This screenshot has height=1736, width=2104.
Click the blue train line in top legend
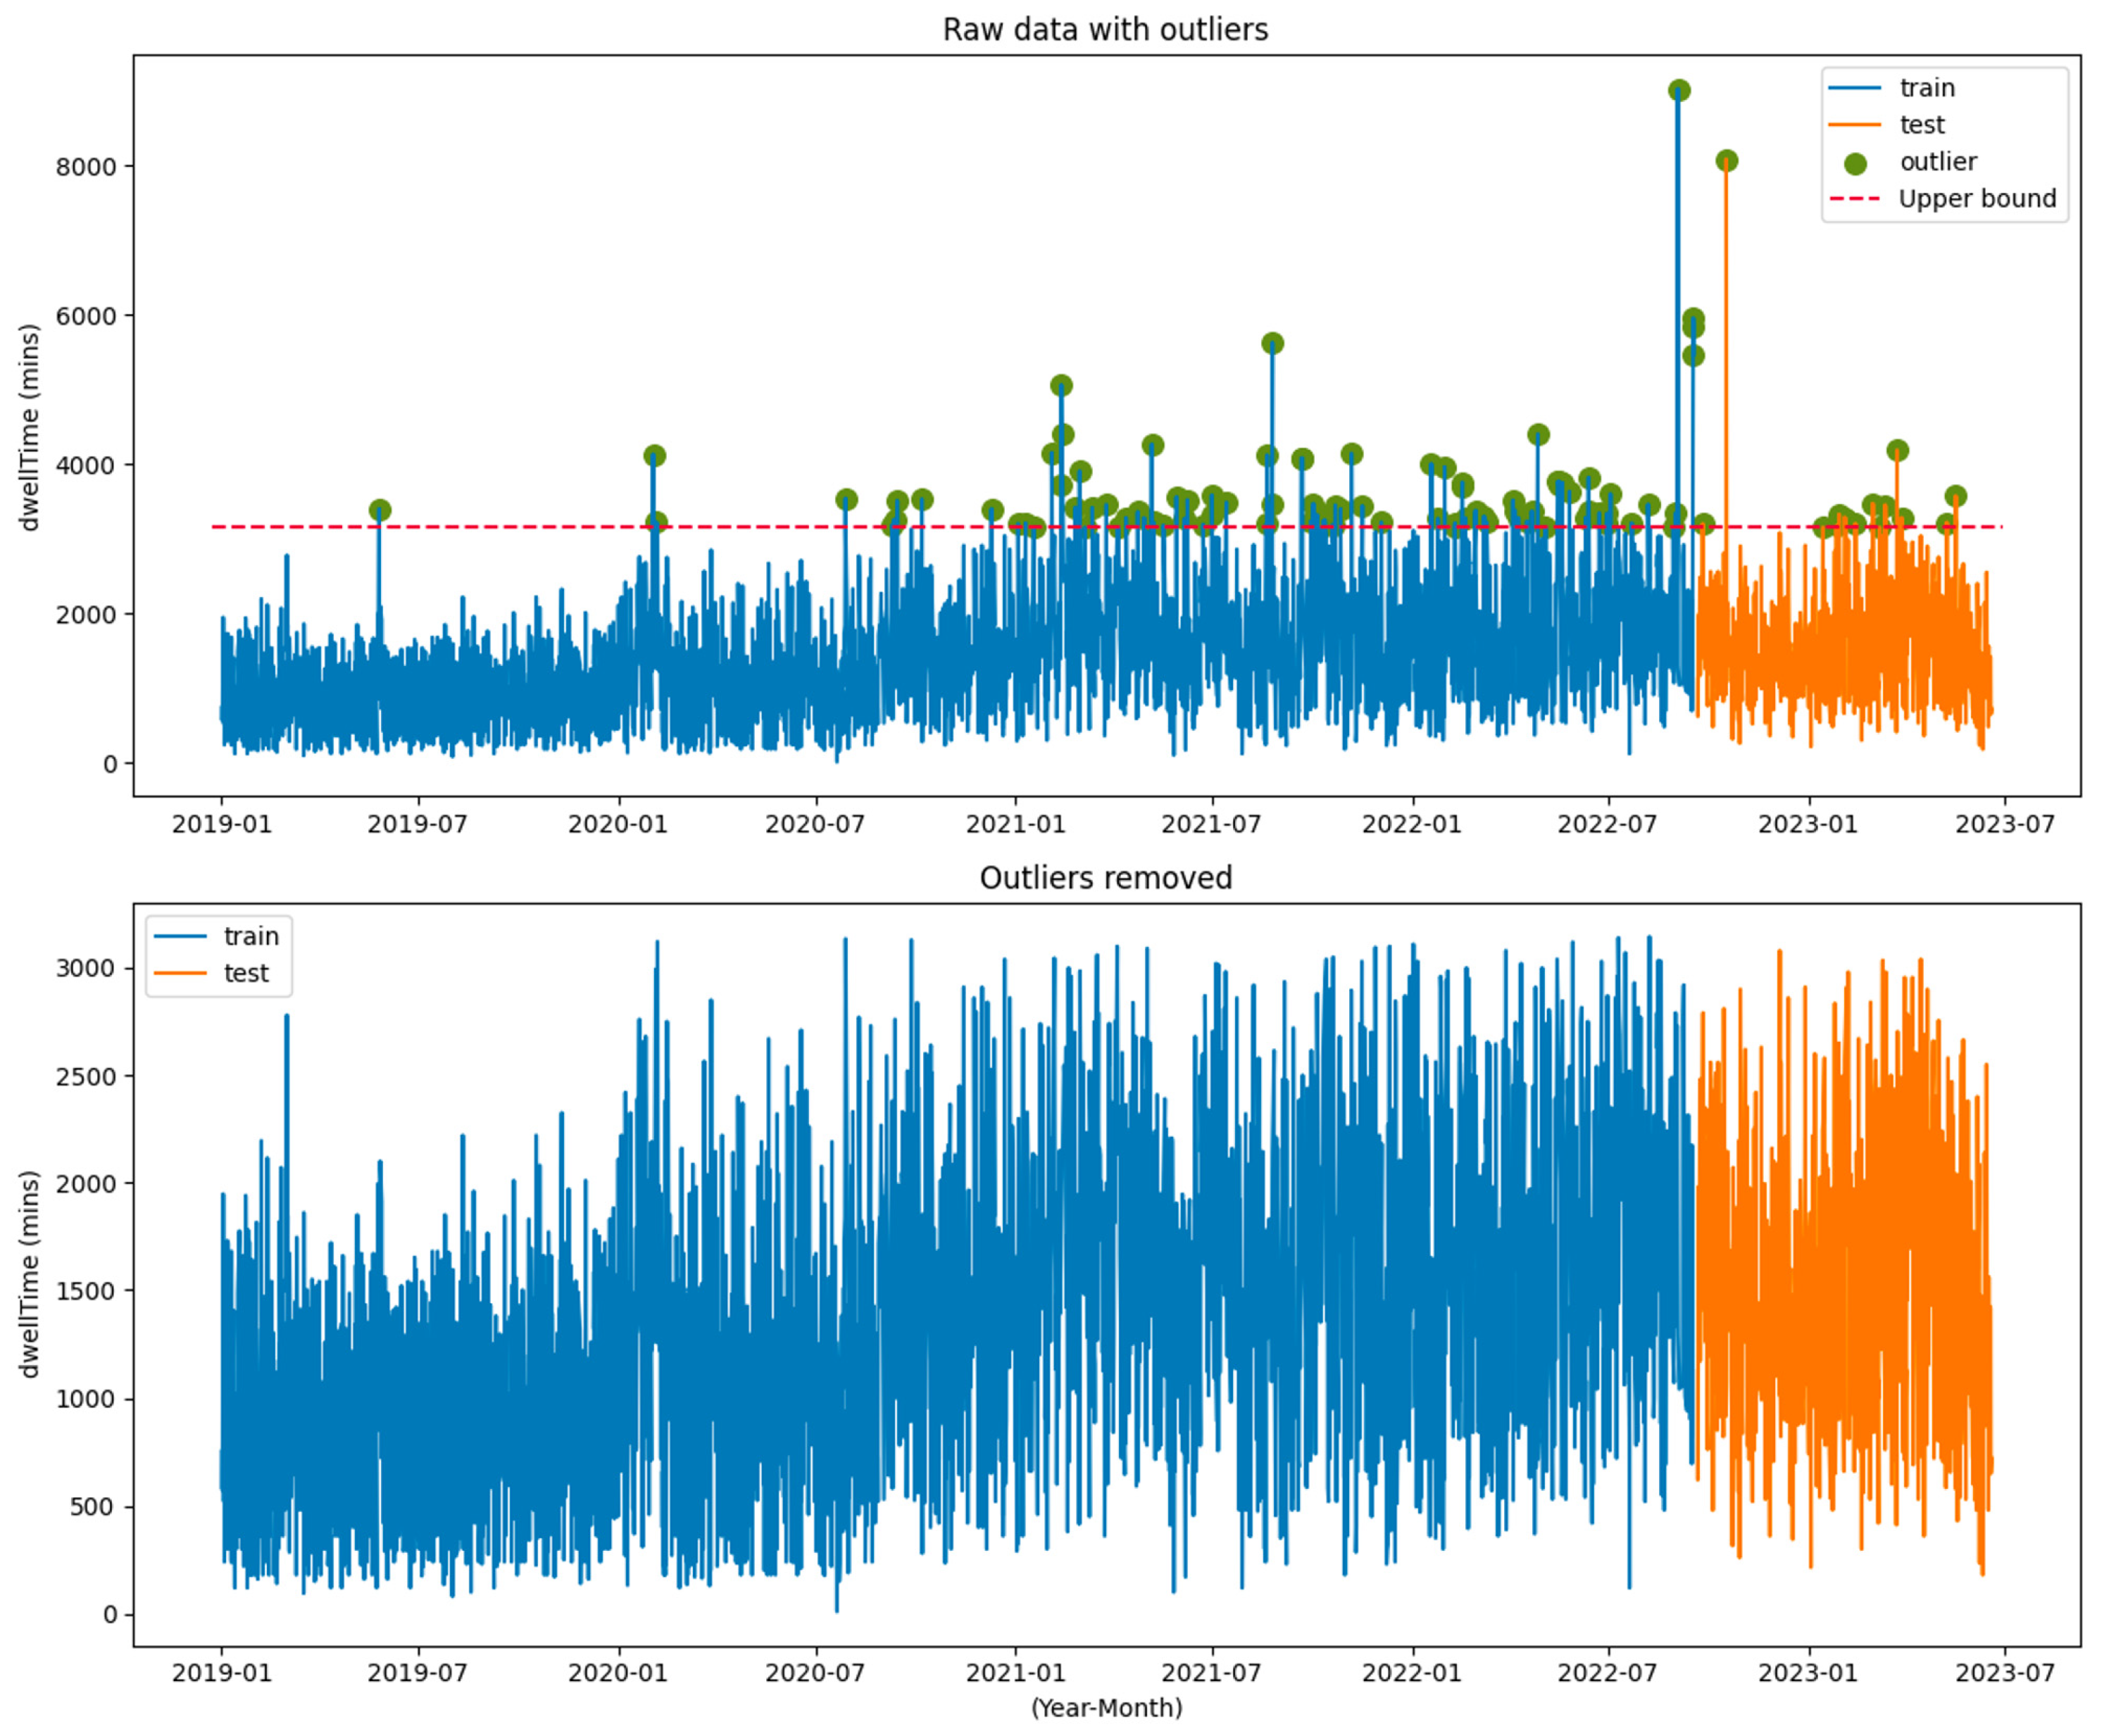1854,88
